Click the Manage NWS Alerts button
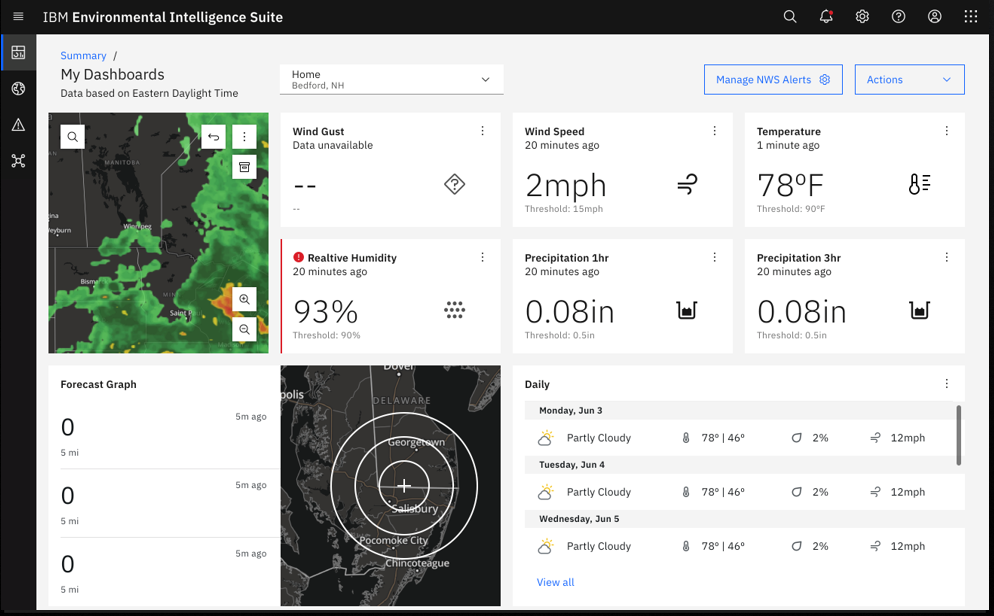The height and width of the screenshot is (616, 994). [773, 79]
